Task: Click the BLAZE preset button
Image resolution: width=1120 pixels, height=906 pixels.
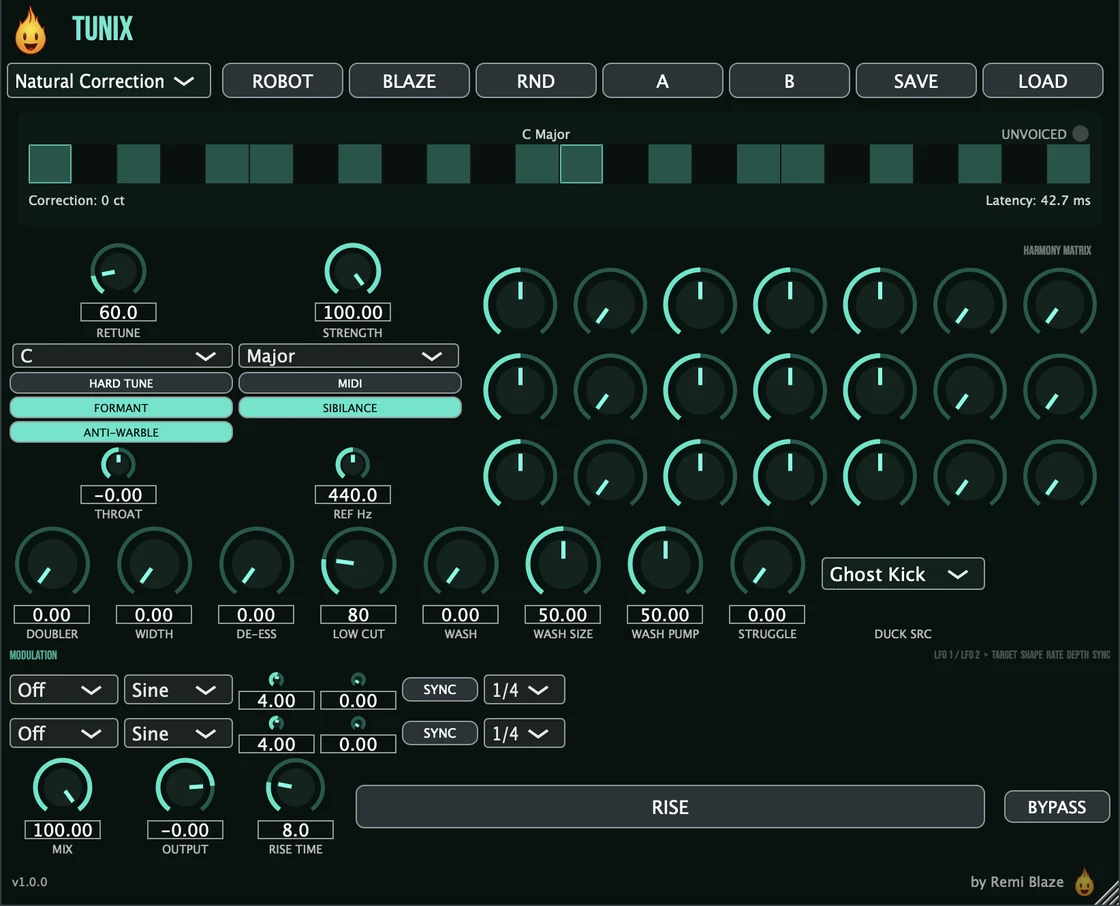Action: [x=409, y=81]
